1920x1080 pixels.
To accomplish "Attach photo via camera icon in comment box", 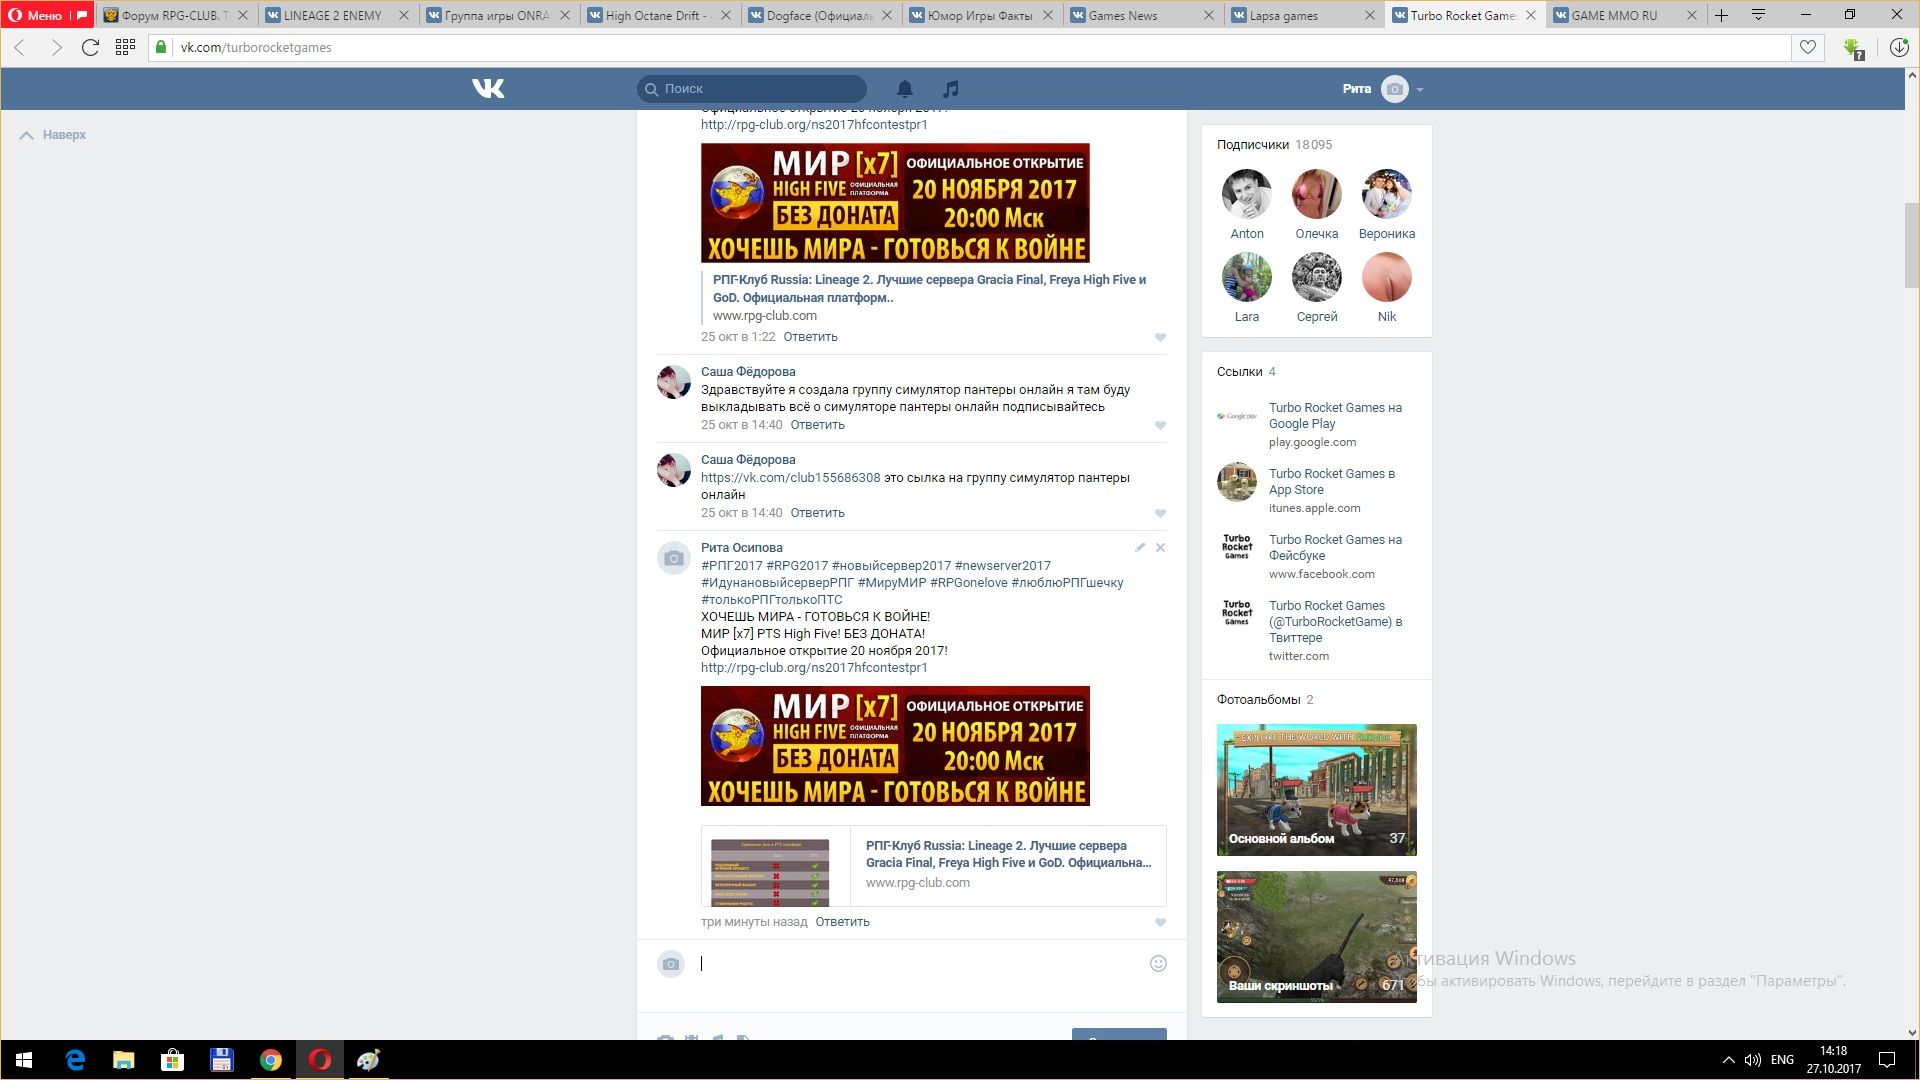I will click(x=671, y=964).
